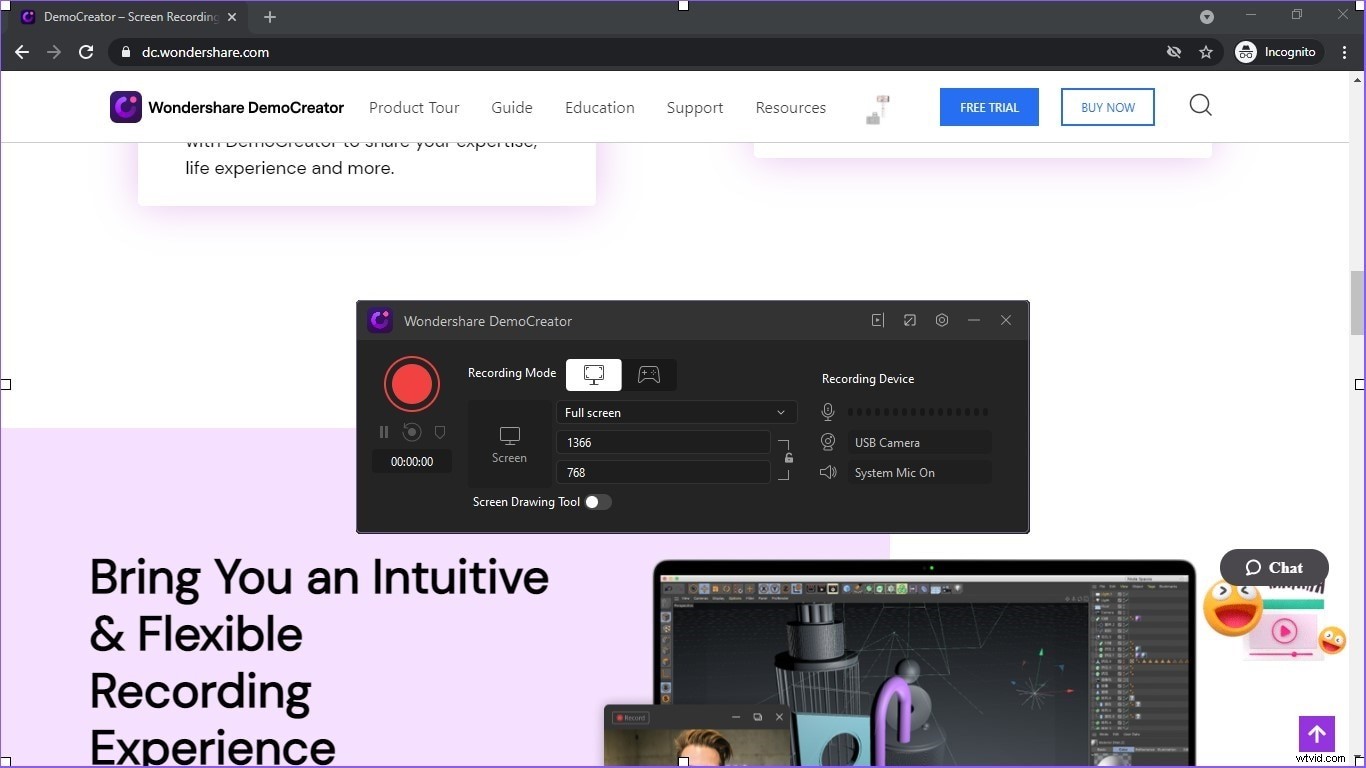1366x768 pixels.
Task: Open the USB Camera device selector
Action: click(918, 442)
